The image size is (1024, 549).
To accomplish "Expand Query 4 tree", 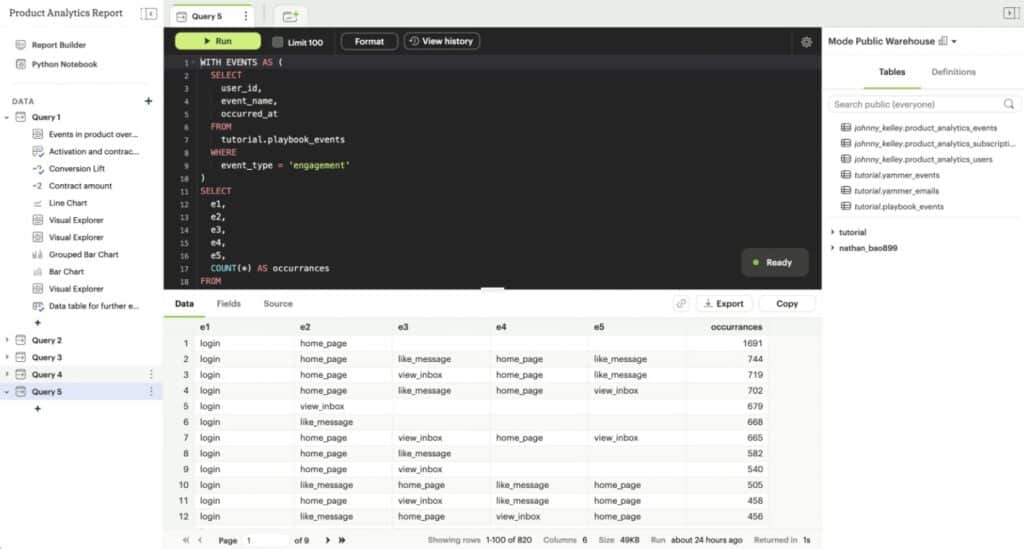I will click(7, 375).
